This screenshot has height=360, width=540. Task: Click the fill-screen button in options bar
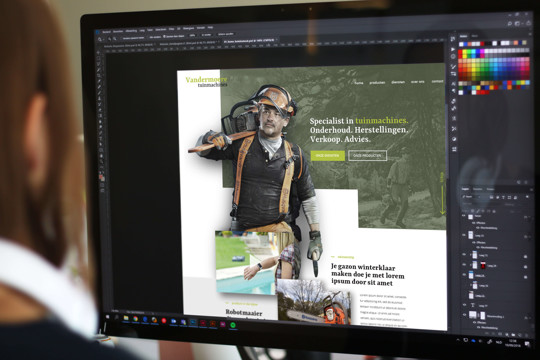[x=226, y=34]
